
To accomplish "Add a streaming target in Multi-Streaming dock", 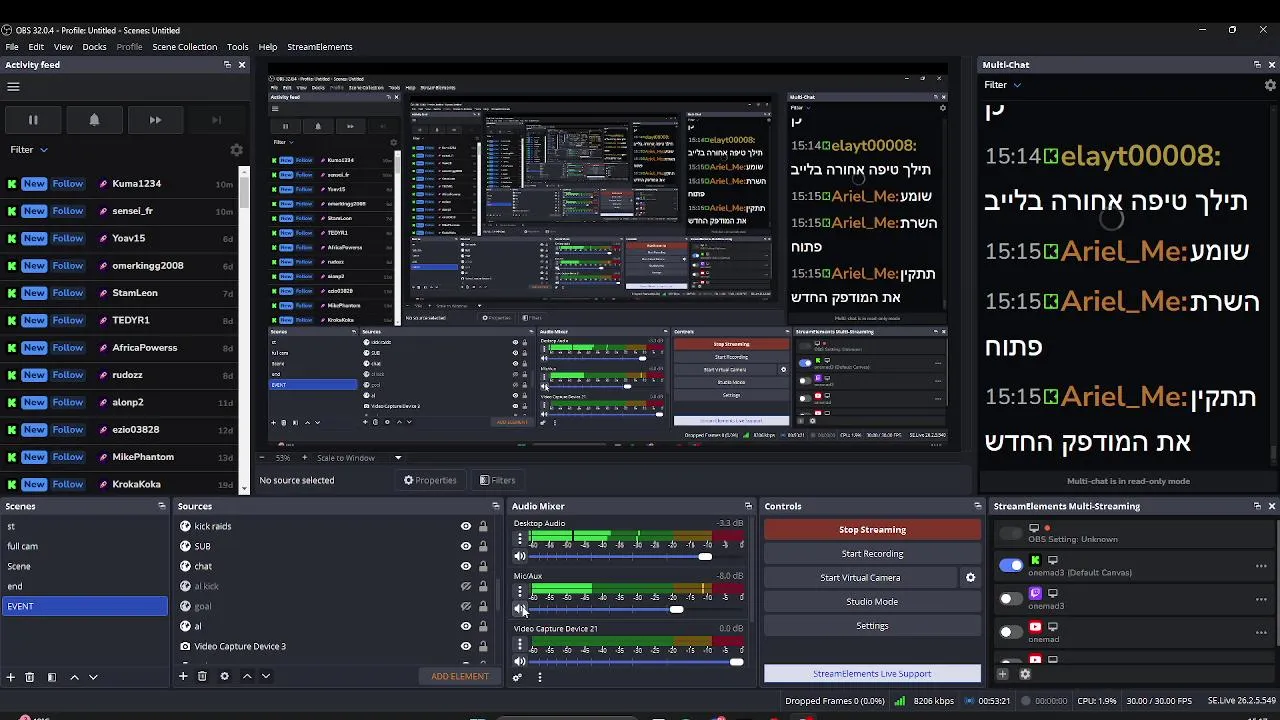I will [1003, 674].
